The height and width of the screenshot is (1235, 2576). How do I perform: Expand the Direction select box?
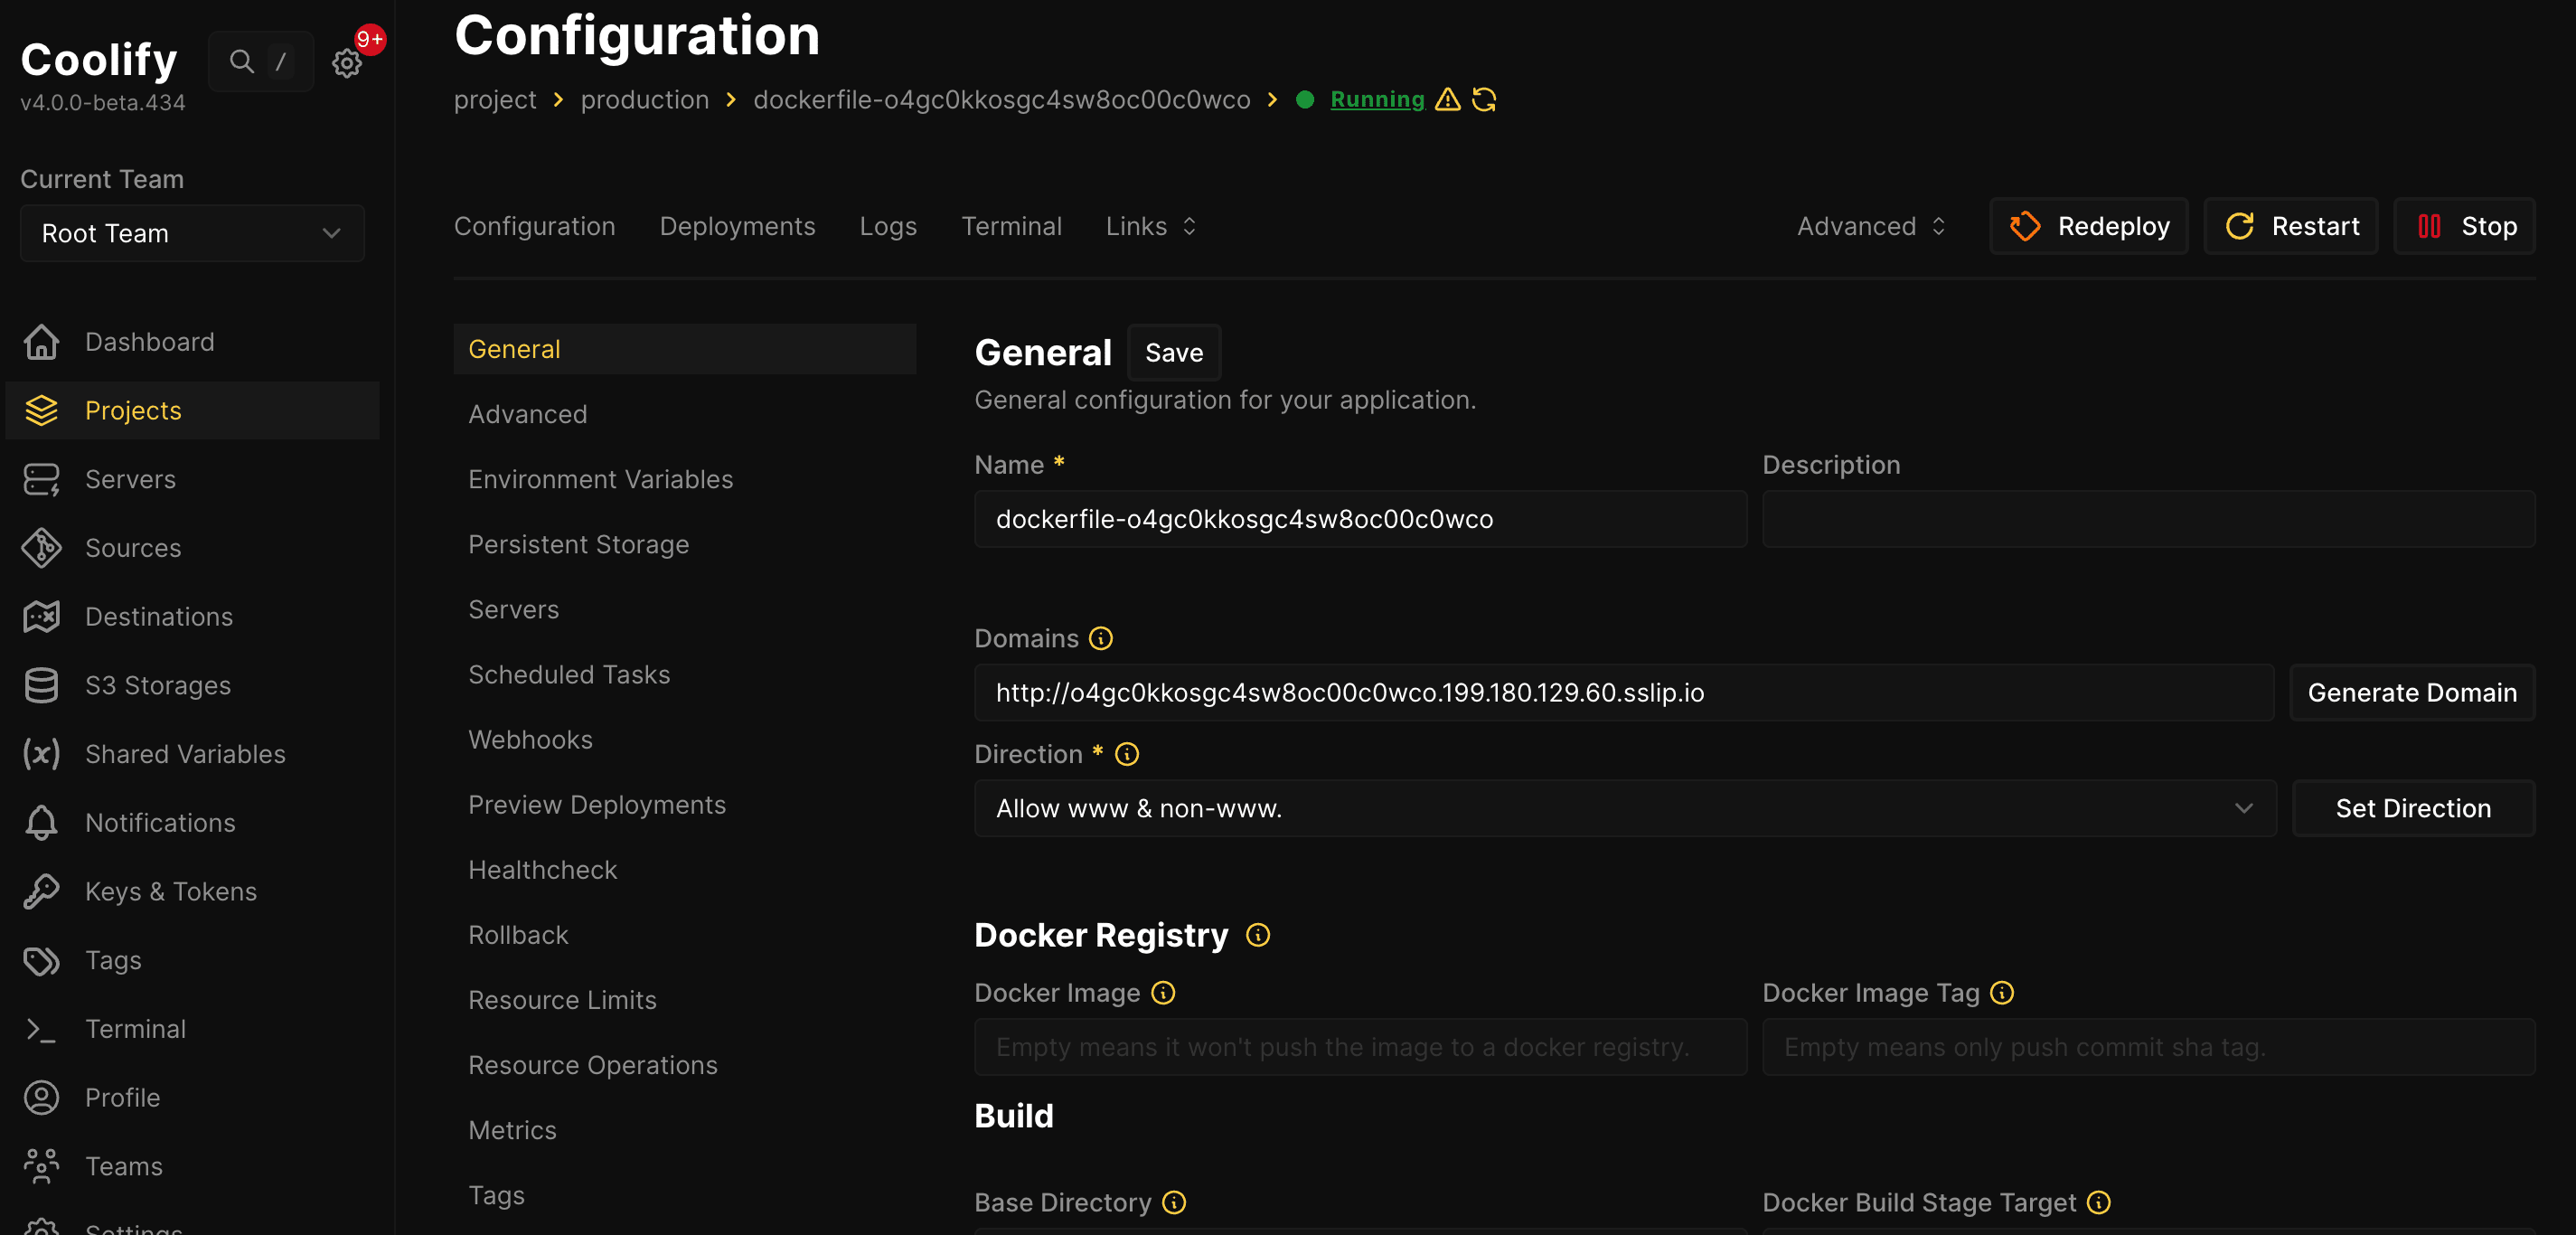[1624, 808]
